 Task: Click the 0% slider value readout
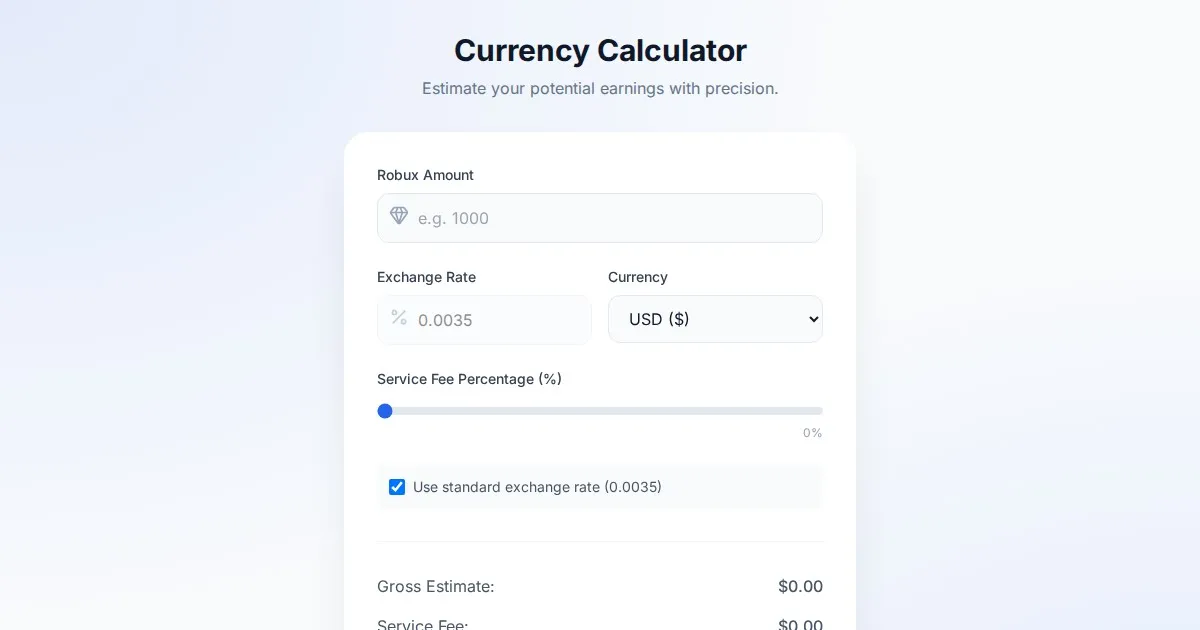click(x=812, y=433)
